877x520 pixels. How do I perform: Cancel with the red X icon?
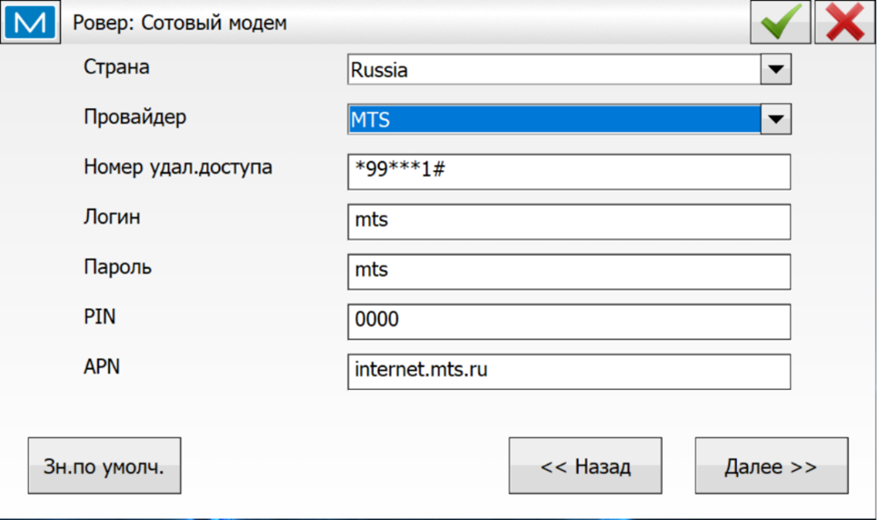coord(845,22)
